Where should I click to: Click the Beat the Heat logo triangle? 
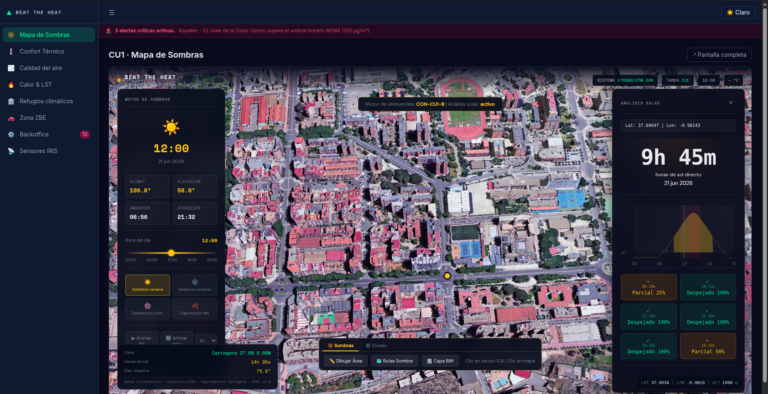pos(9,13)
